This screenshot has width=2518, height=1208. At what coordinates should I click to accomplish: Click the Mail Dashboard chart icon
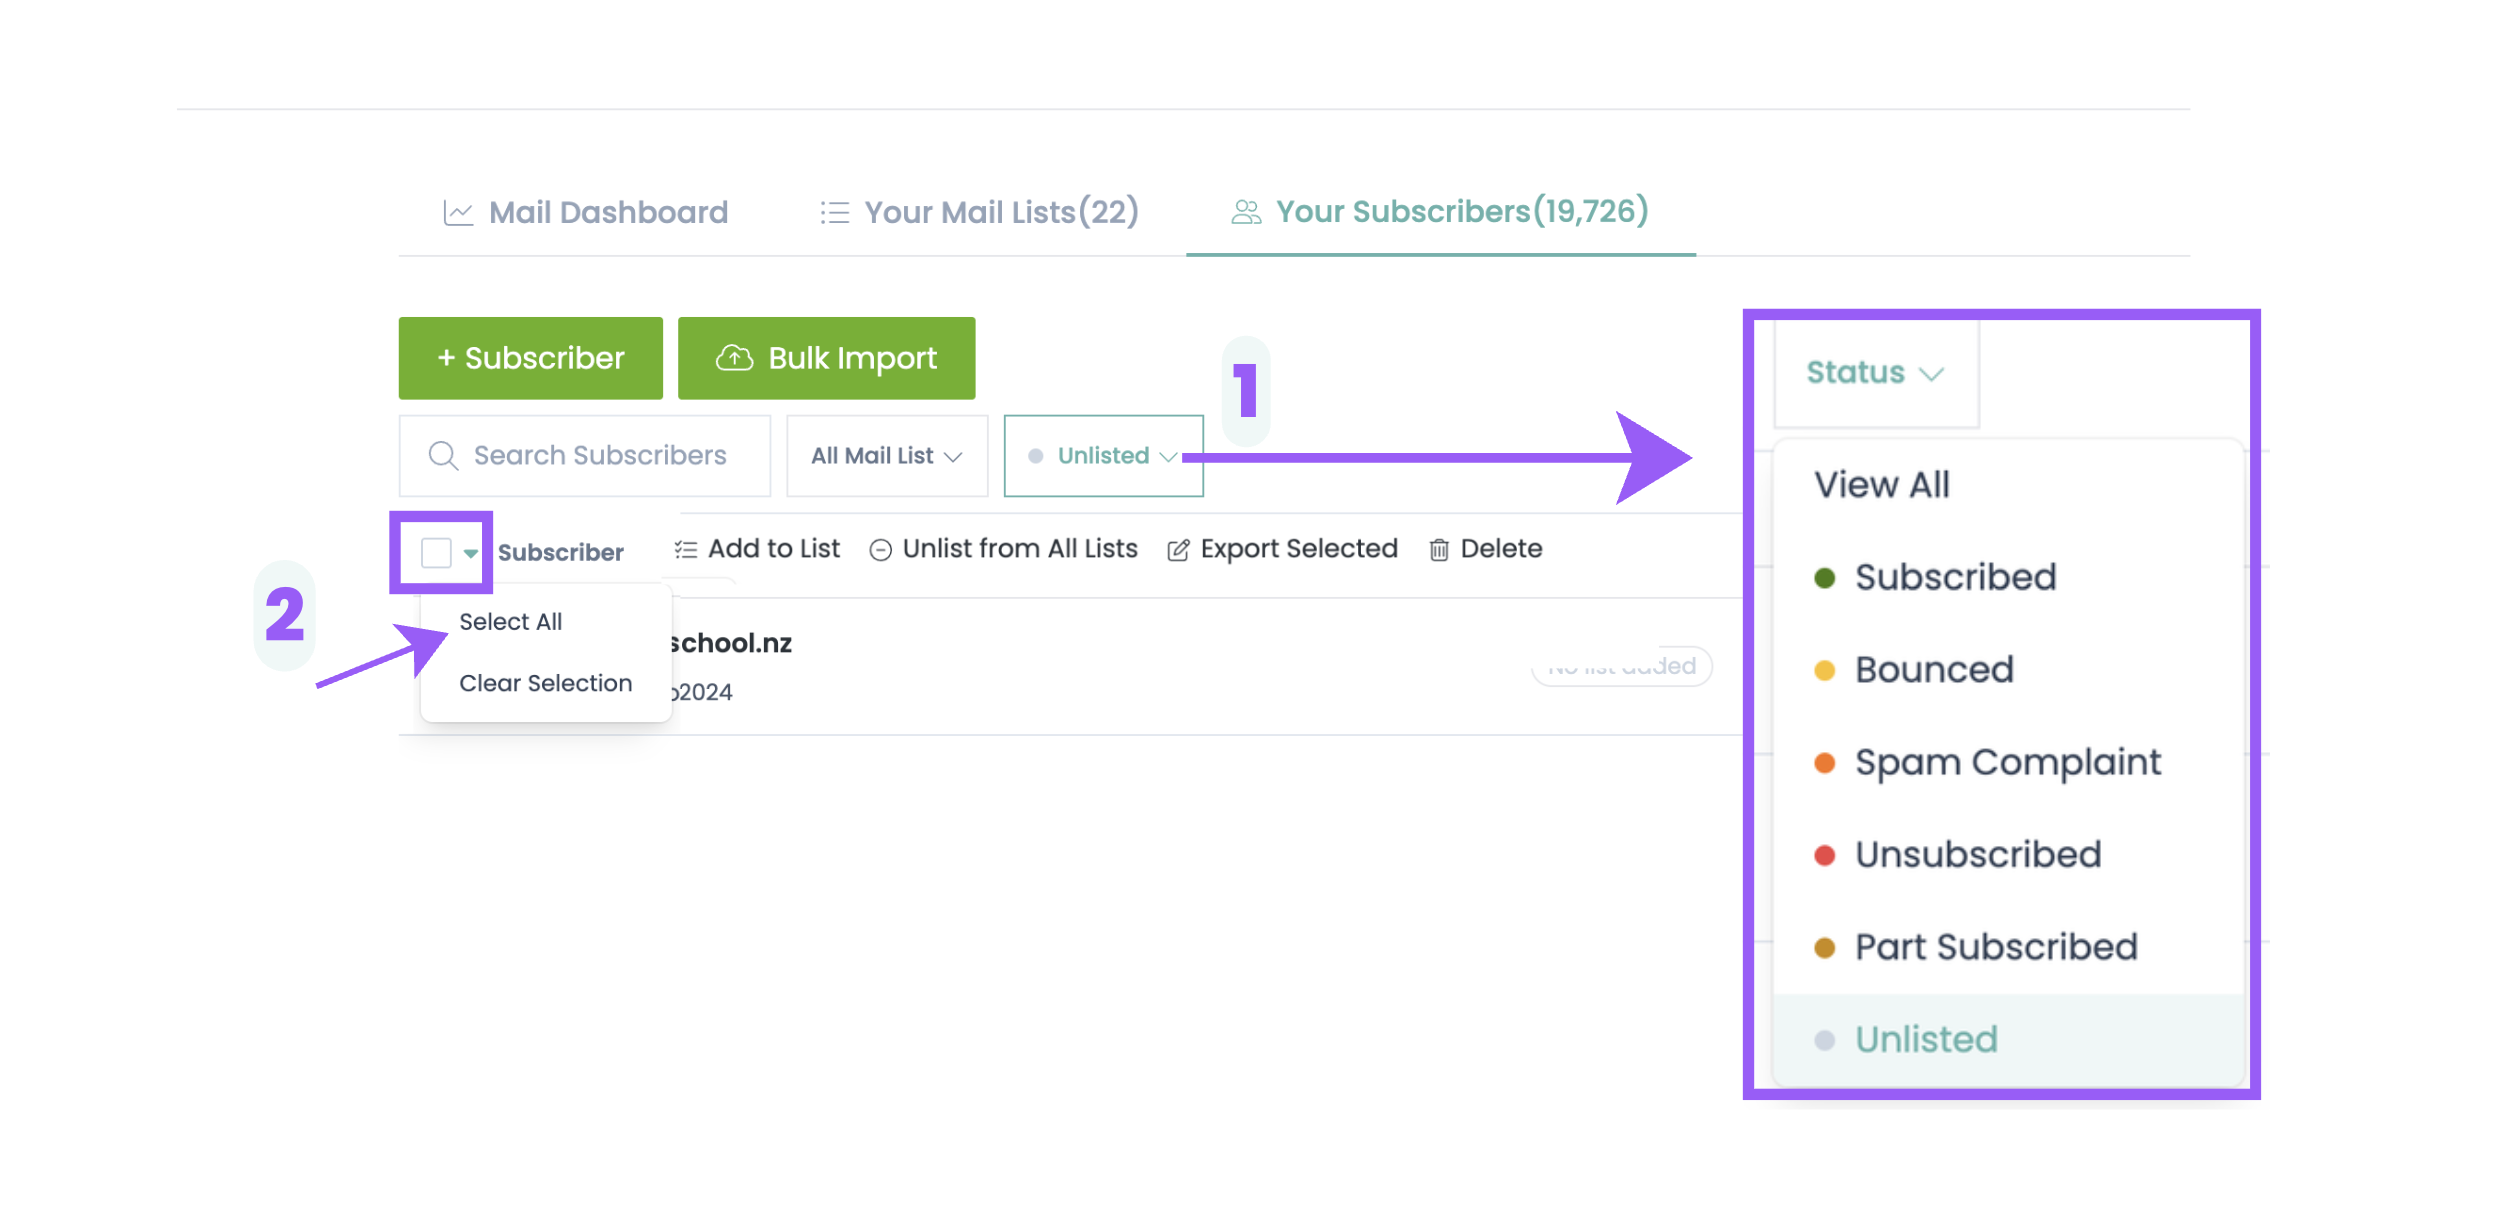coord(458,213)
